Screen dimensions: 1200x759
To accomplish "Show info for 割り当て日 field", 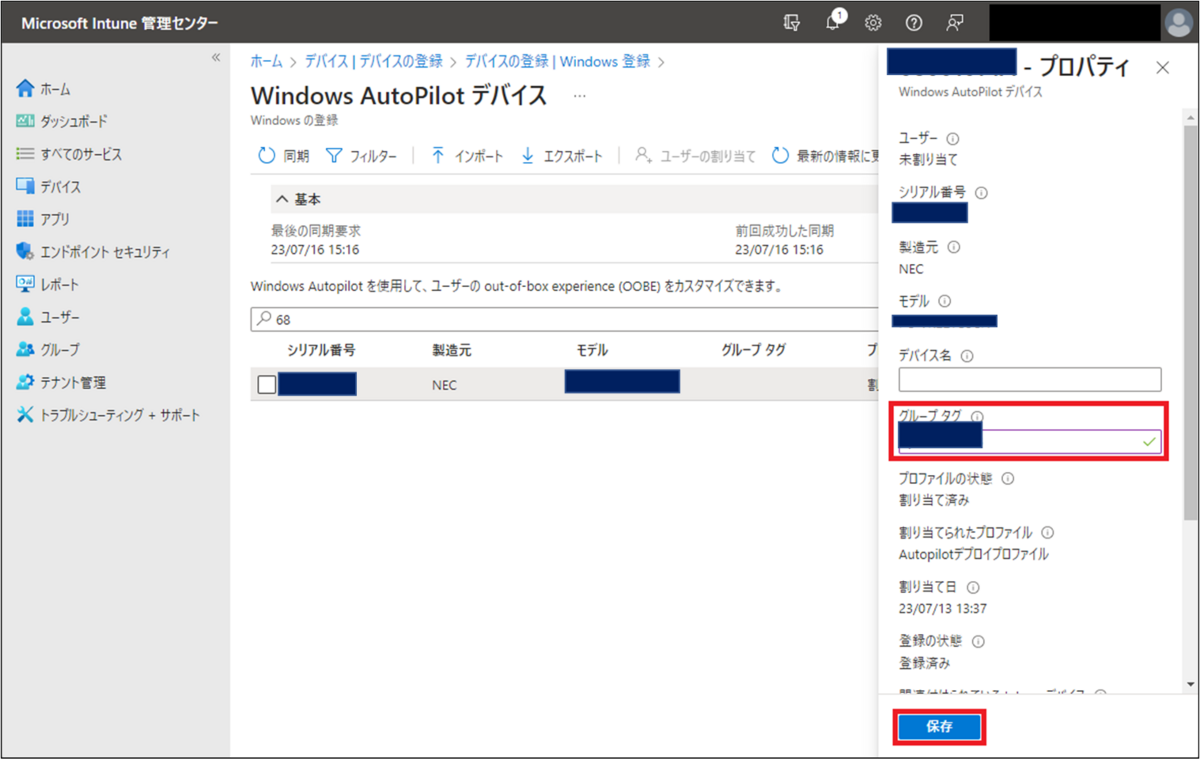I will coord(973,587).
